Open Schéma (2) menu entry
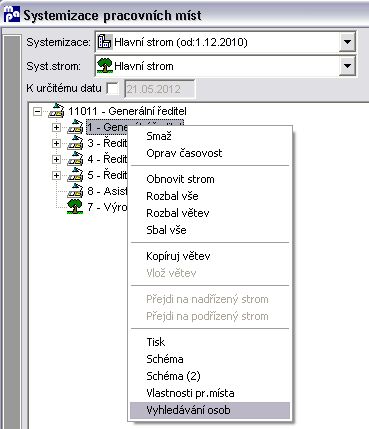The width and height of the screenshot is (369, 429). [210, 376]
